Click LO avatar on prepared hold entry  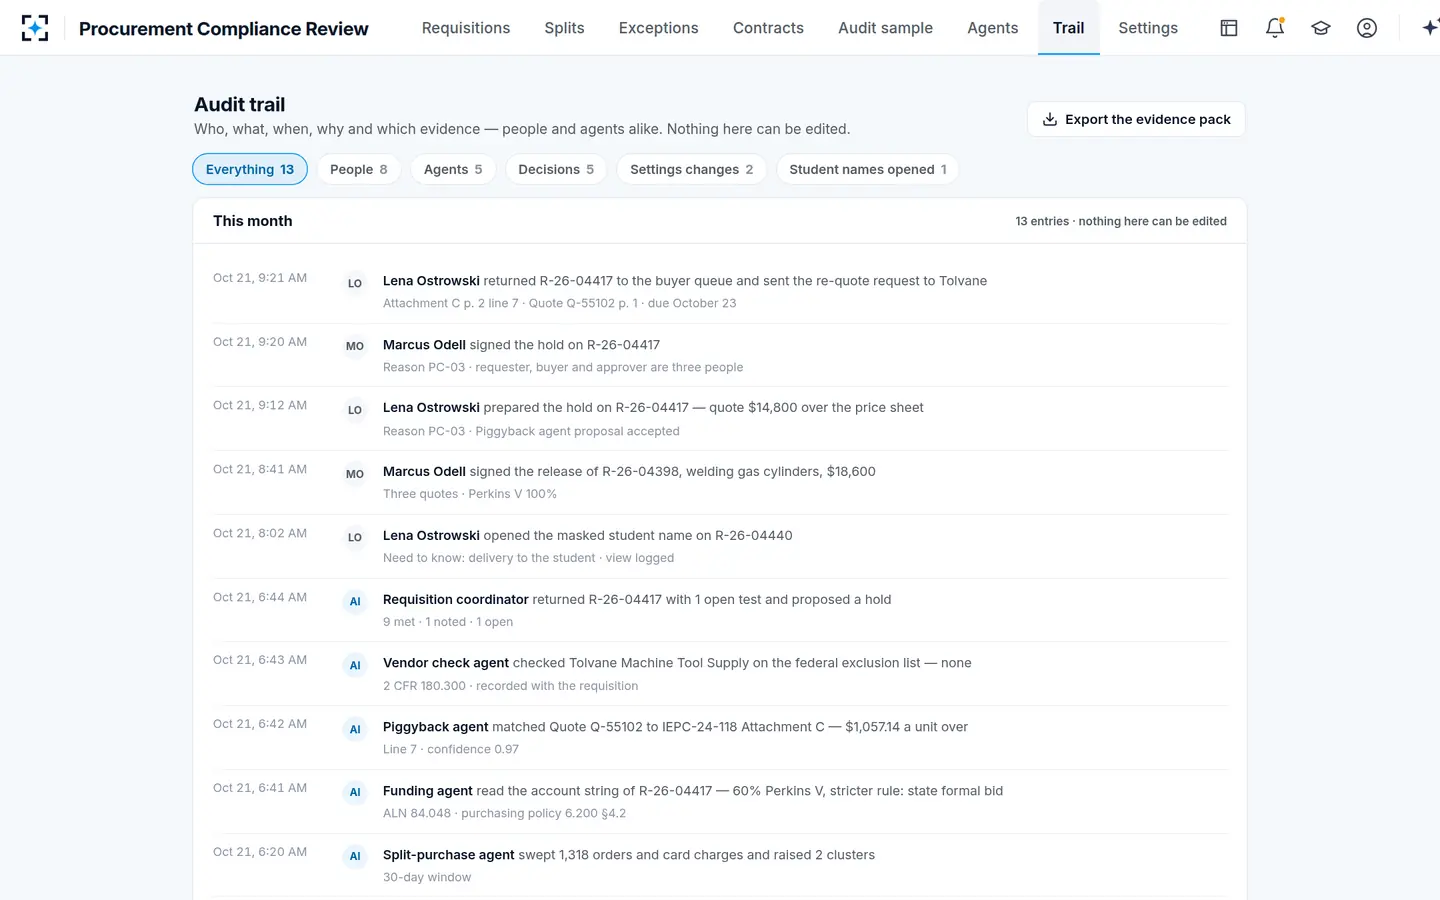(355, 410)
